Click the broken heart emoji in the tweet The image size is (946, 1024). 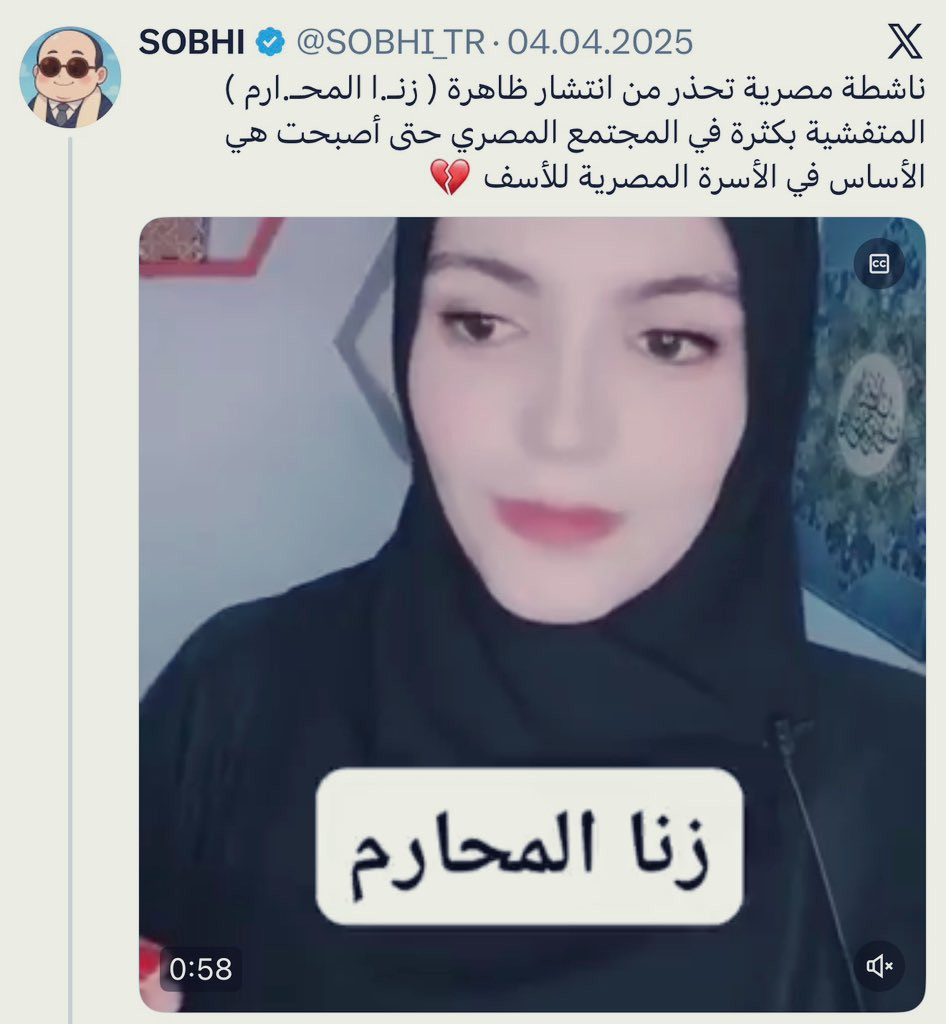point(450,176)
